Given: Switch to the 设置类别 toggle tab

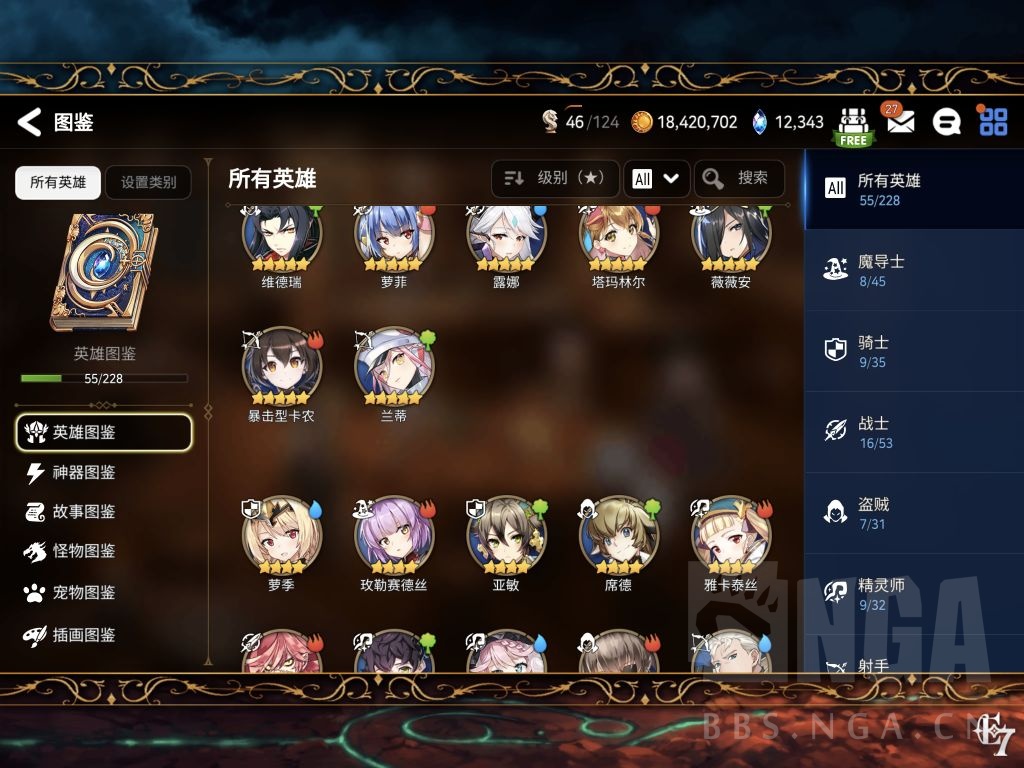Looking at the screenshot, I should tap(148, 182).
